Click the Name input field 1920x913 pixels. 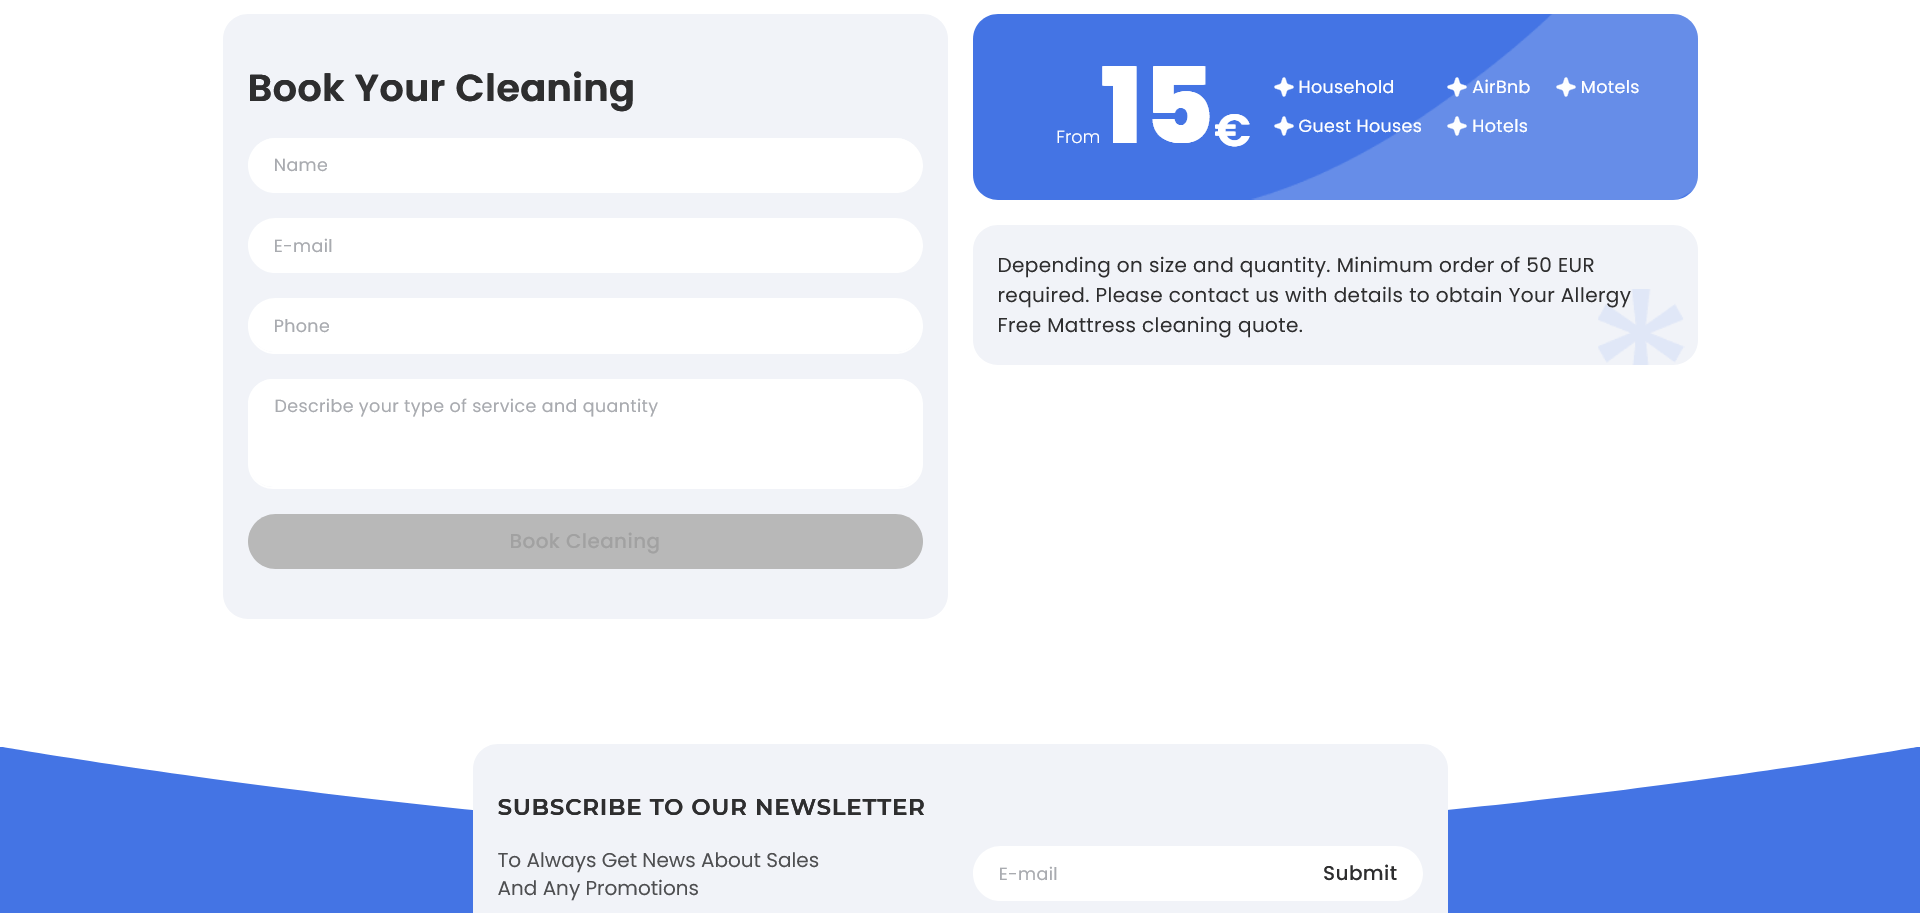(x=585, y=166)
